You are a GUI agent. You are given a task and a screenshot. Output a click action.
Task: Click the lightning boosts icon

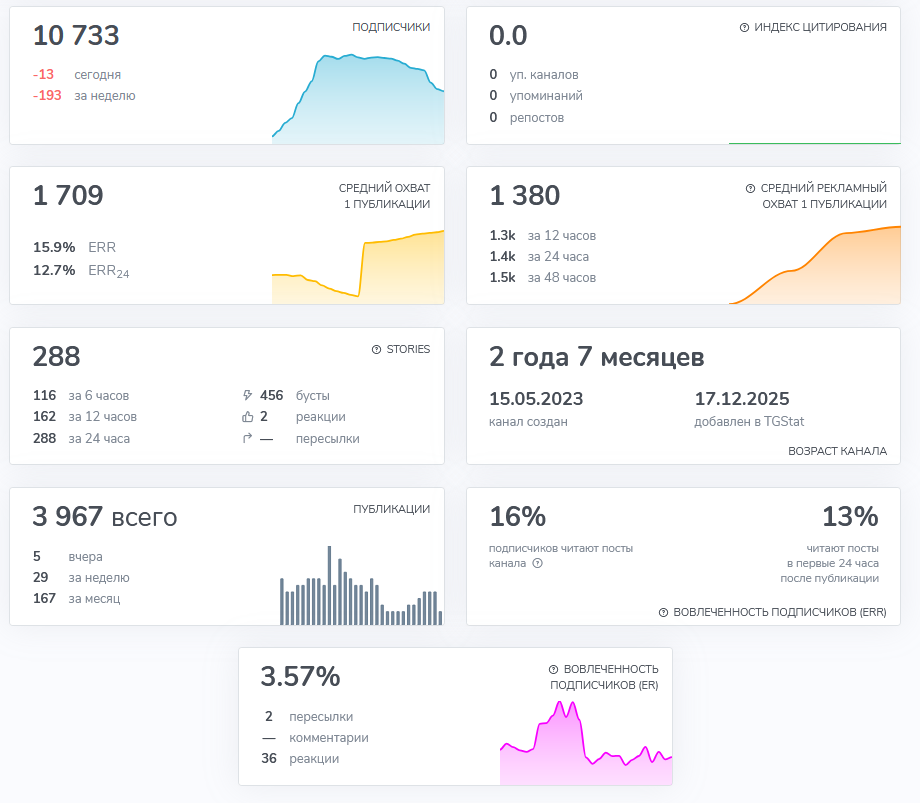(x=247, y=396)
